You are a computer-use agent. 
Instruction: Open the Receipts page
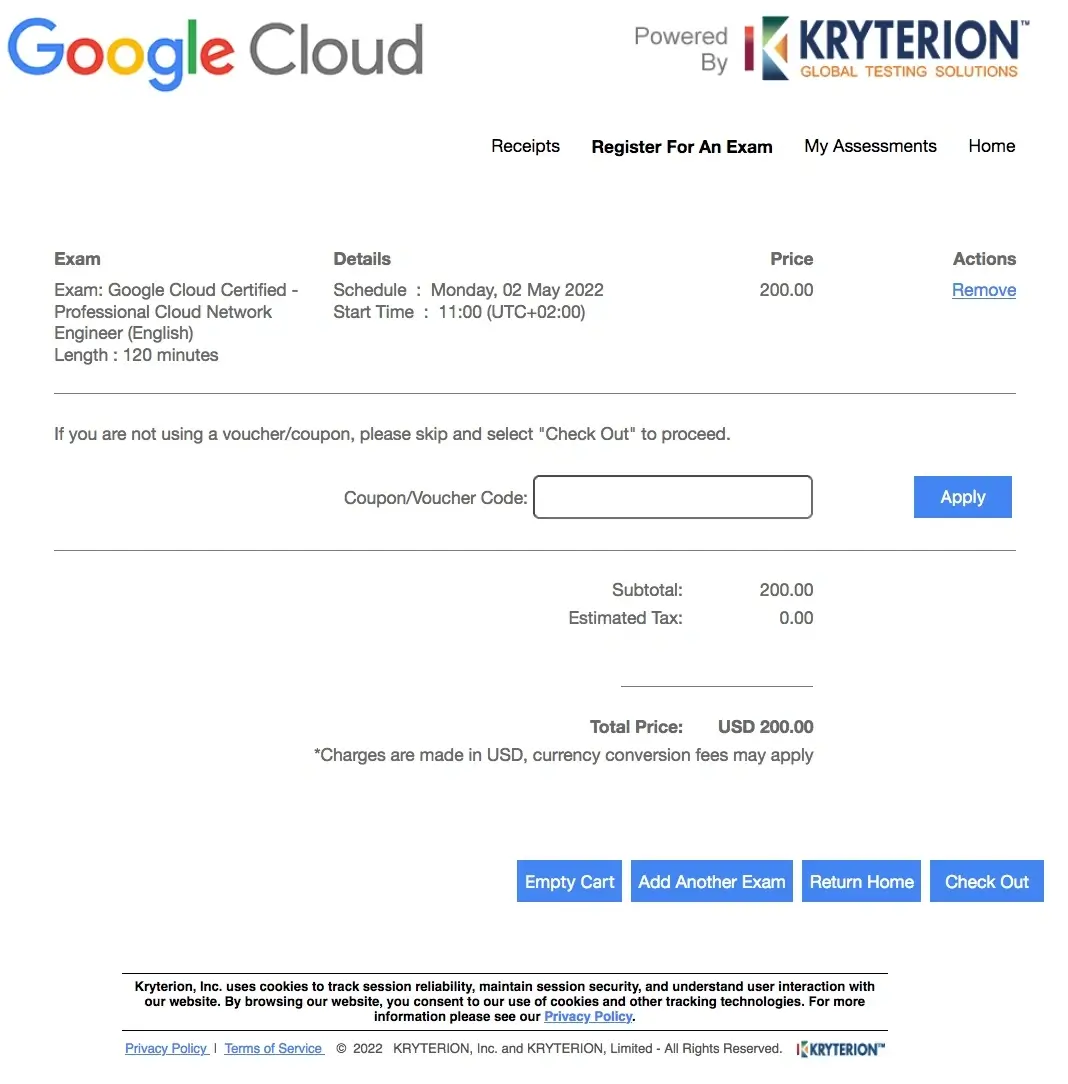(525, 146)
